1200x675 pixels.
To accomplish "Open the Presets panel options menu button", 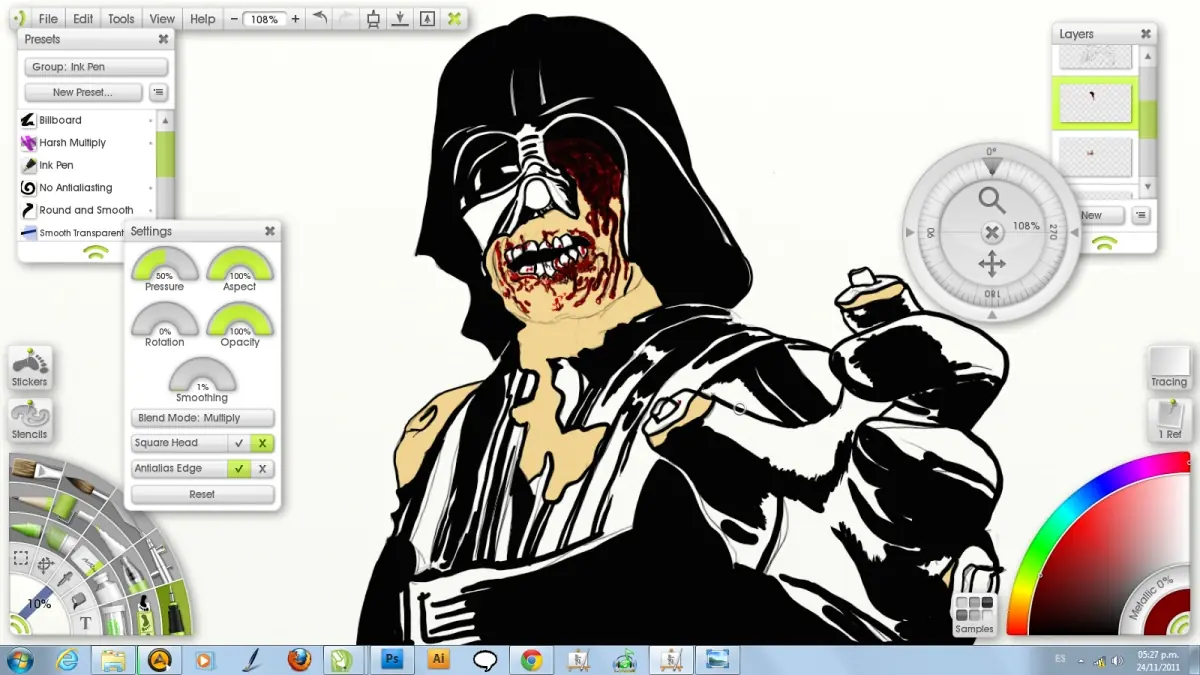I will [x=158, y=92].
